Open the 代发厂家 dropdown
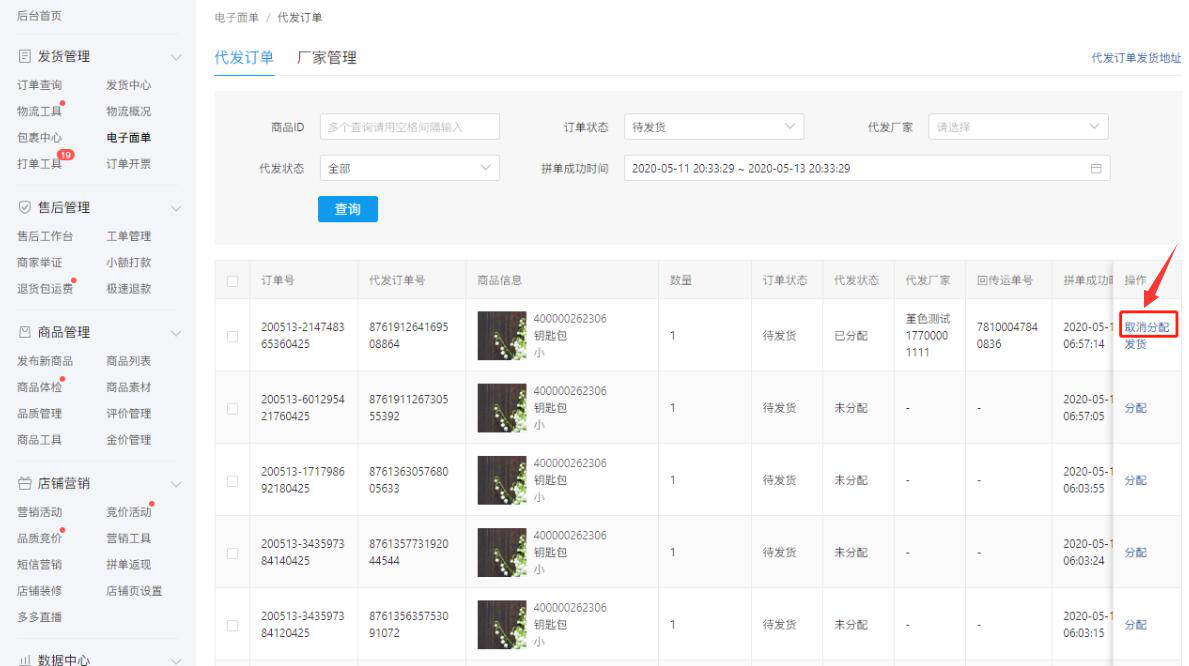This screenshot has width=1189, height=666. (x=1019, y=126)
